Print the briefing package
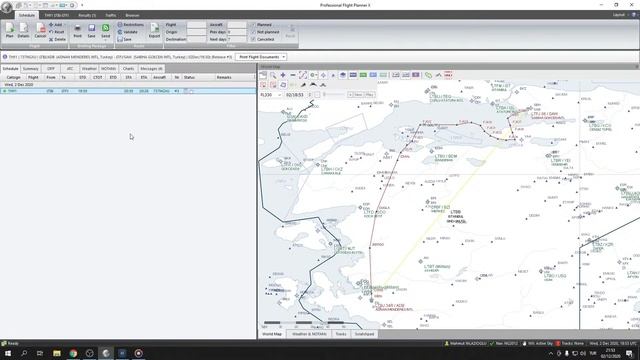 (x=78, y=31)
